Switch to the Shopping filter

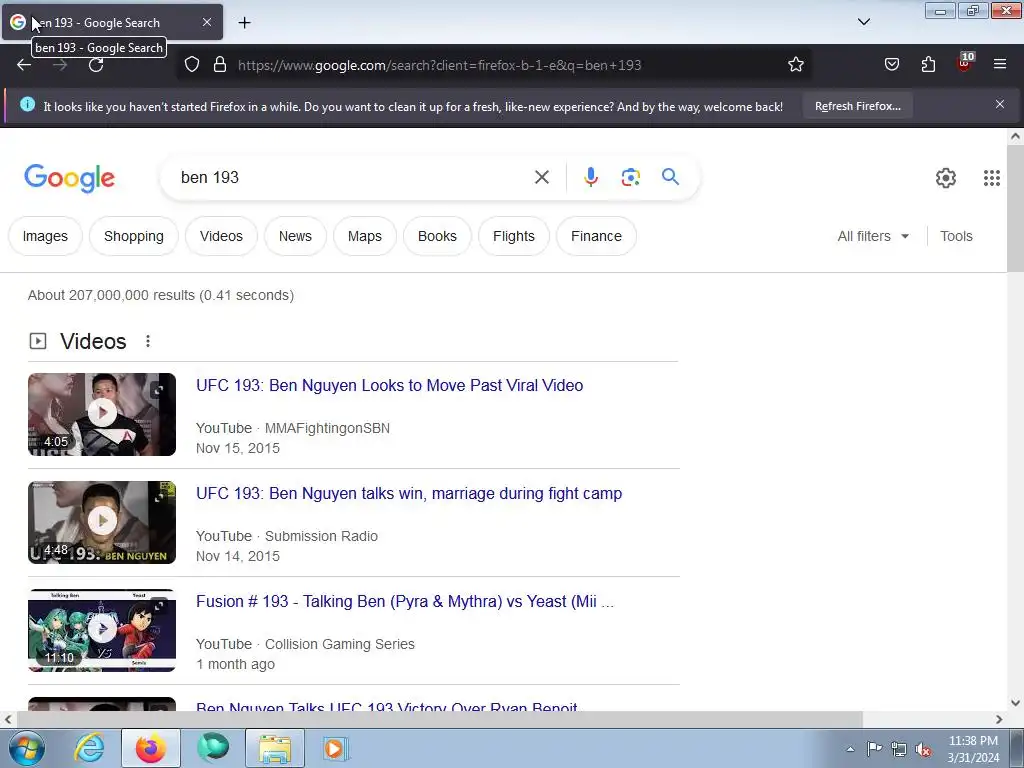(x=134, y=236)
